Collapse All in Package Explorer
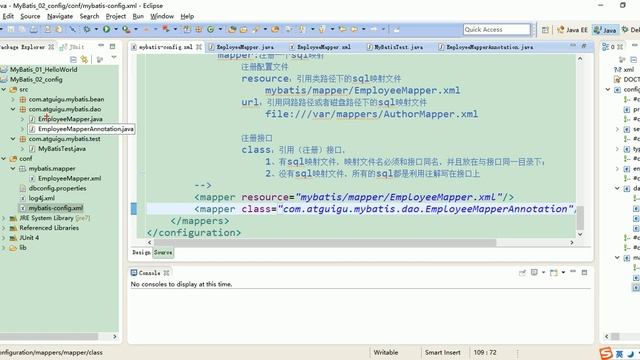Image resolution: width=640 pixels, height=360 pixels. point(73,60)
